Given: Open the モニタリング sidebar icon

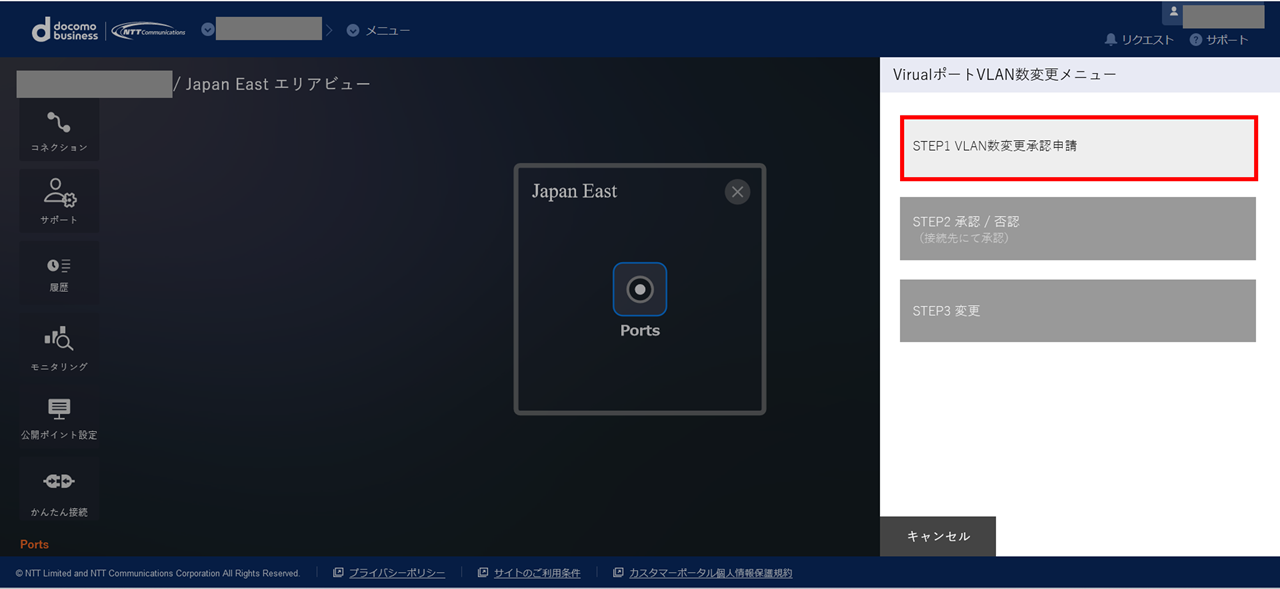Looking at the screenshot, I should pyautogui.click(x=59, y=347).
